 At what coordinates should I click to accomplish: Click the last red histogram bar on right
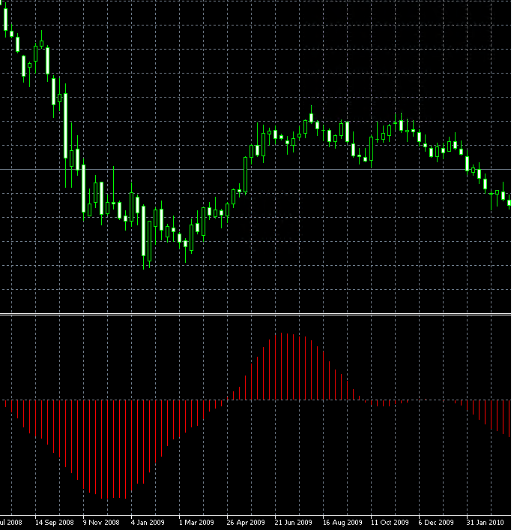[509, 418]
